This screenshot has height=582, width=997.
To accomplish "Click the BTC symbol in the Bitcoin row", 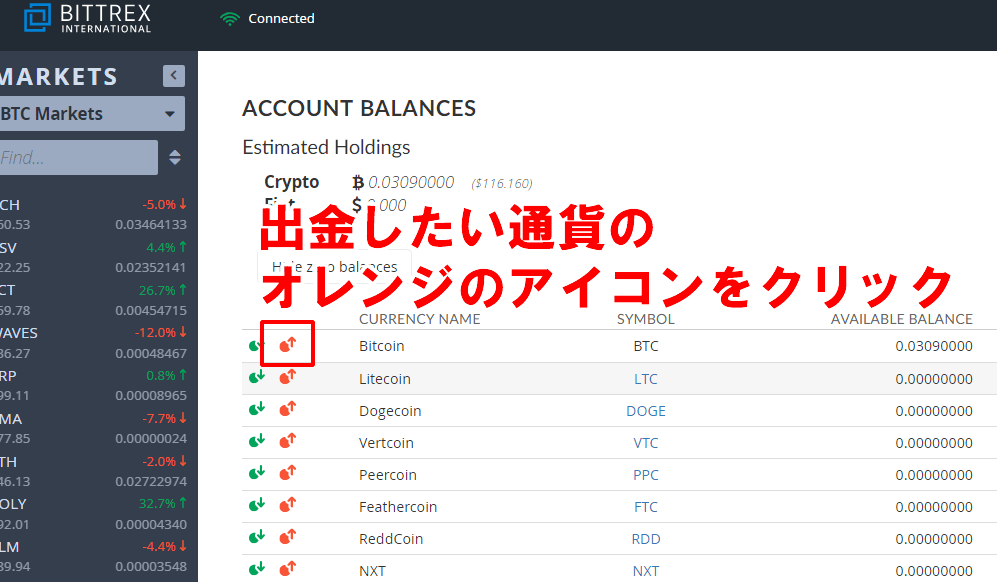I will tap(646, 346).
